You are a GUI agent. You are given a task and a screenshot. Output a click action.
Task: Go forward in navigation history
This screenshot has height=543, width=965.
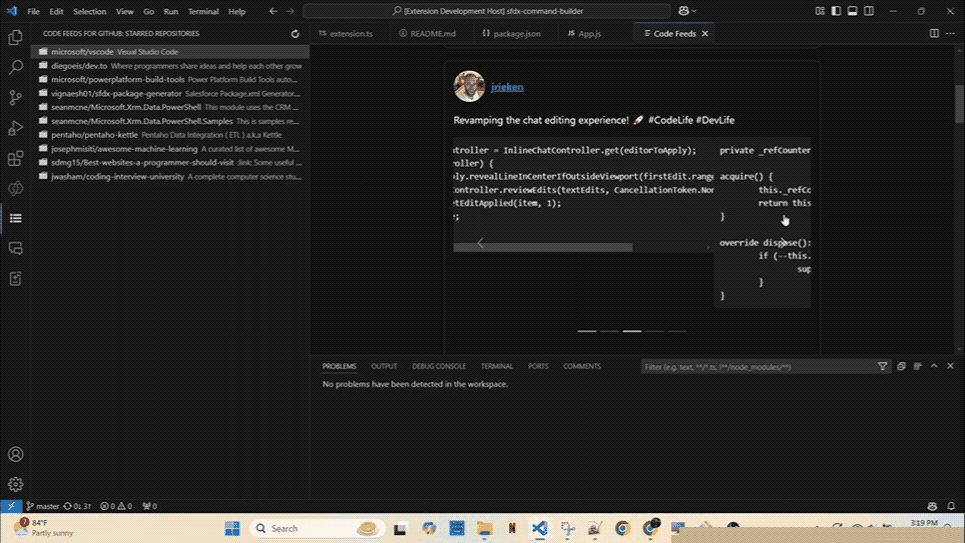(290, 11)
